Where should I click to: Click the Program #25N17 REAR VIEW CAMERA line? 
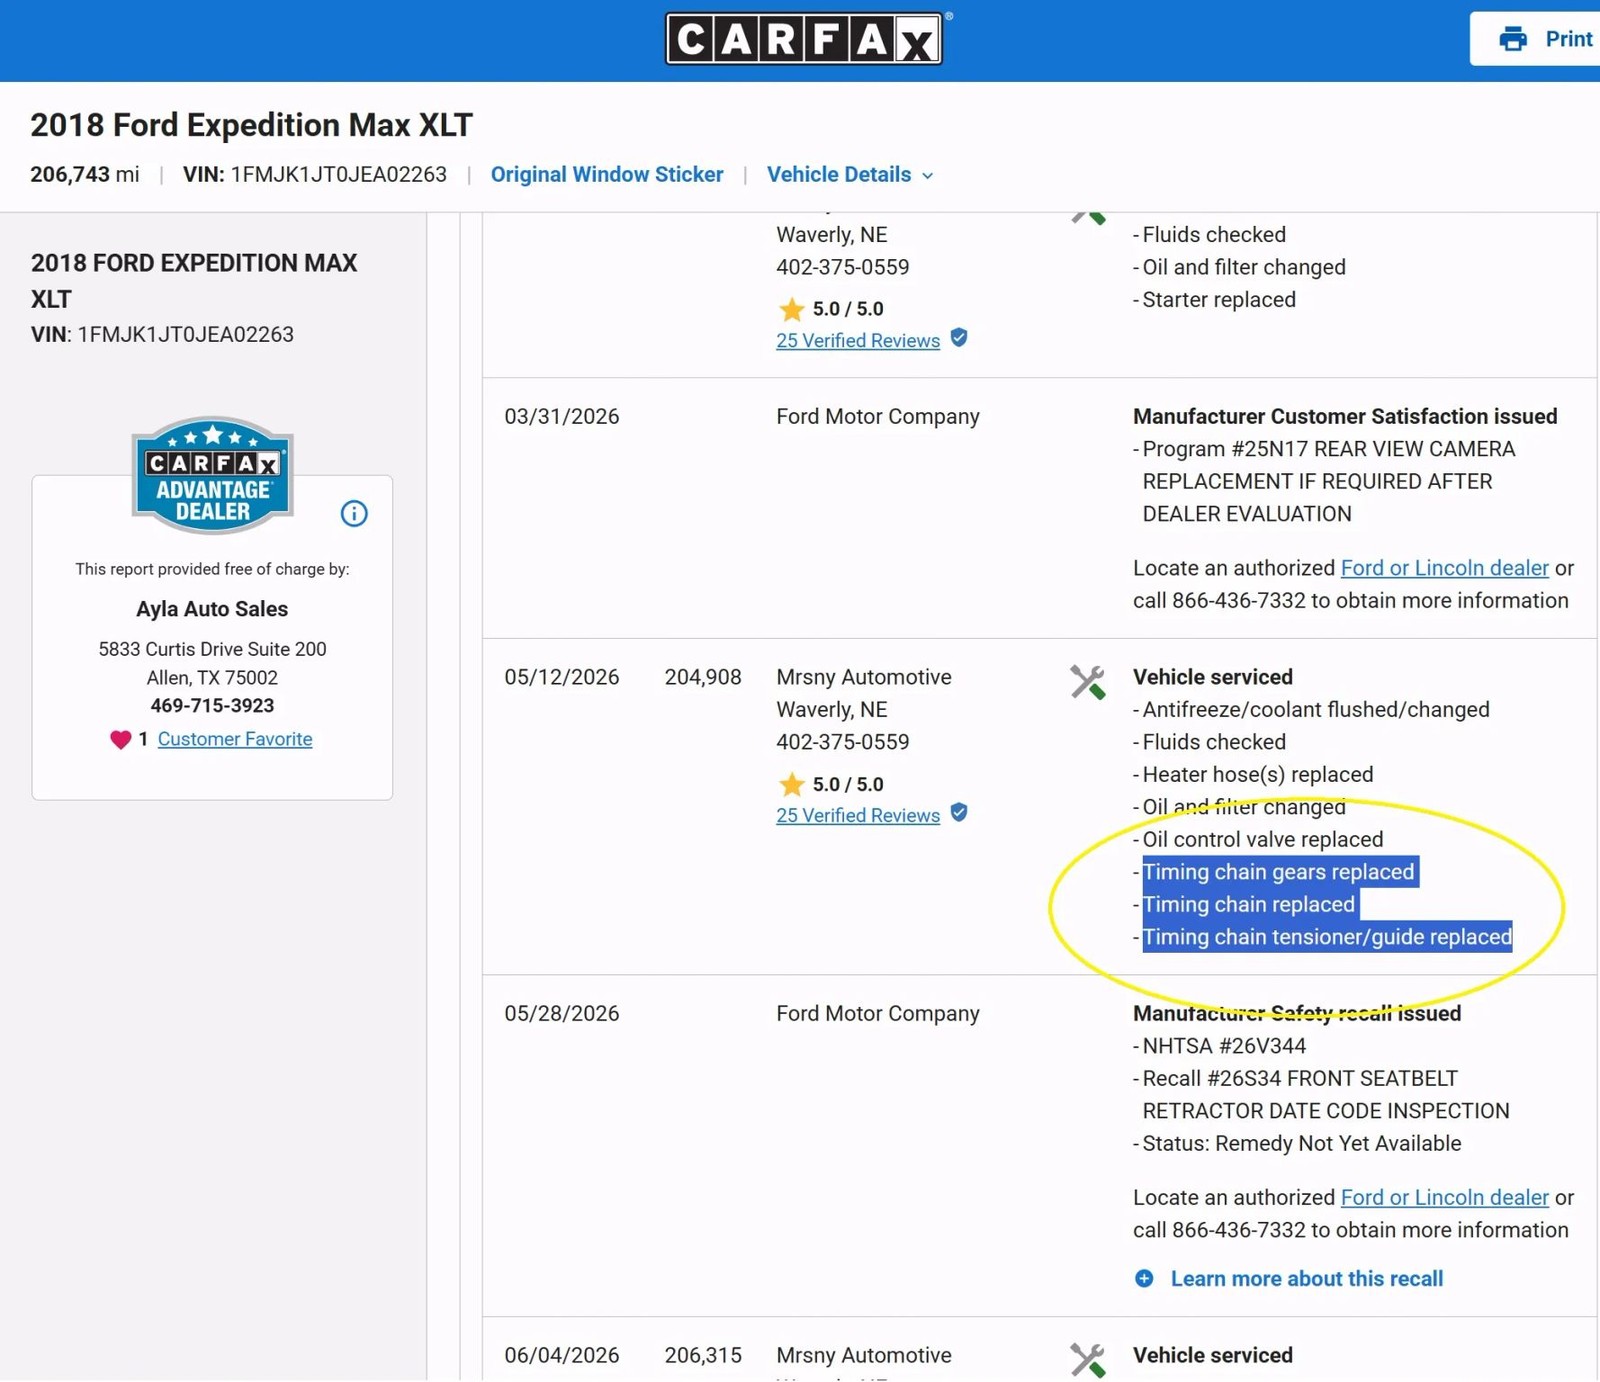pos(1329,450)
